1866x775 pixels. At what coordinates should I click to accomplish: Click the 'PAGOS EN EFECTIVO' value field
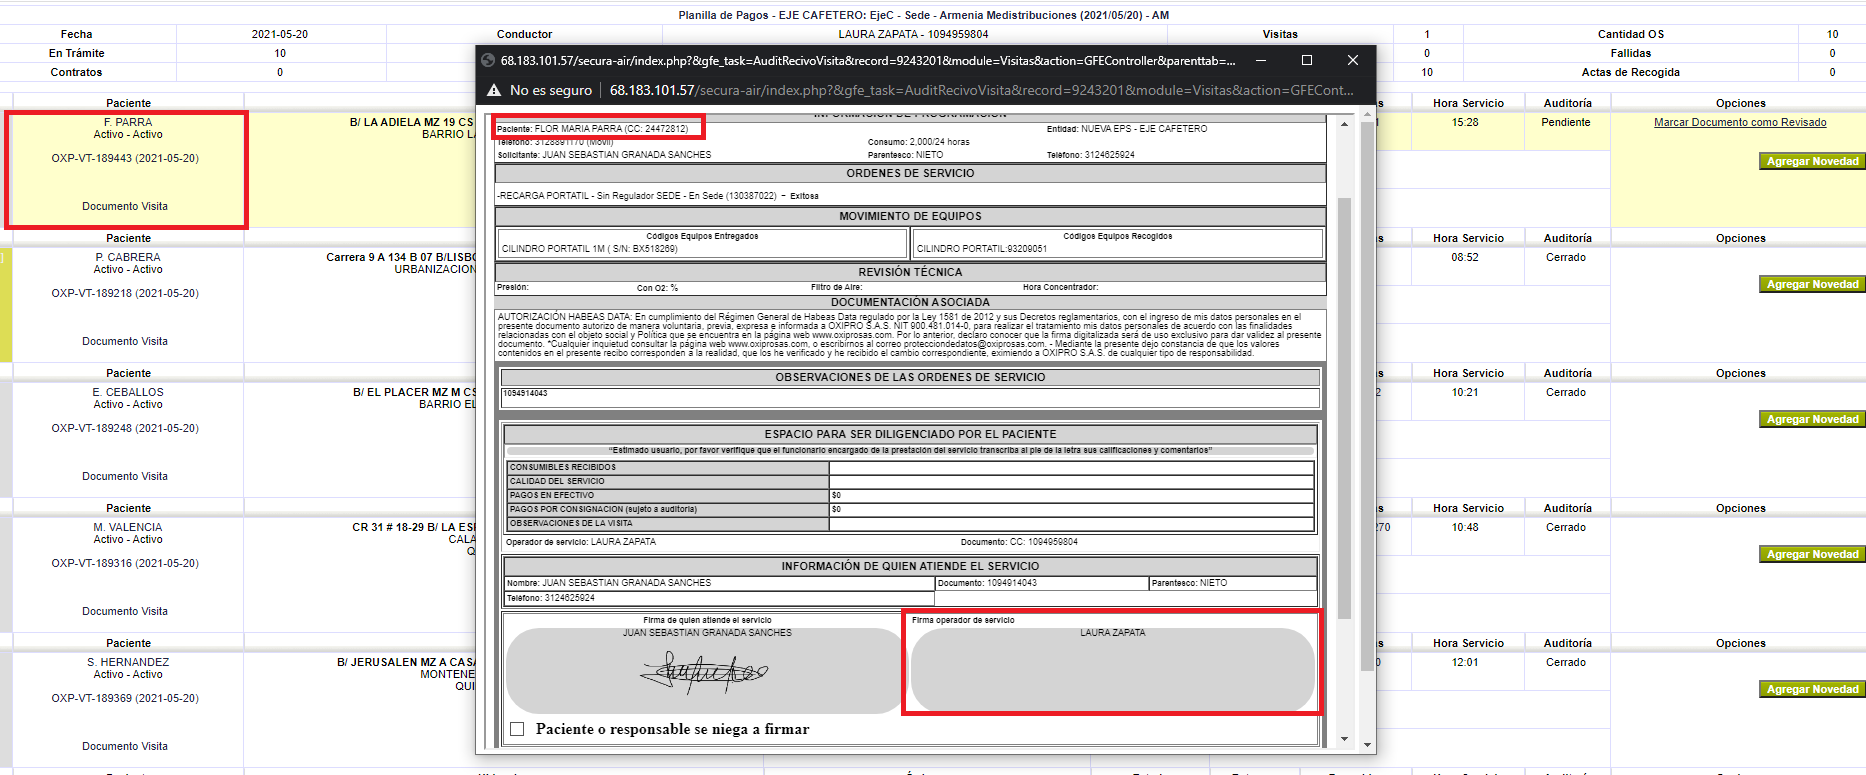pyautogui.click(x=1071, y=495)
